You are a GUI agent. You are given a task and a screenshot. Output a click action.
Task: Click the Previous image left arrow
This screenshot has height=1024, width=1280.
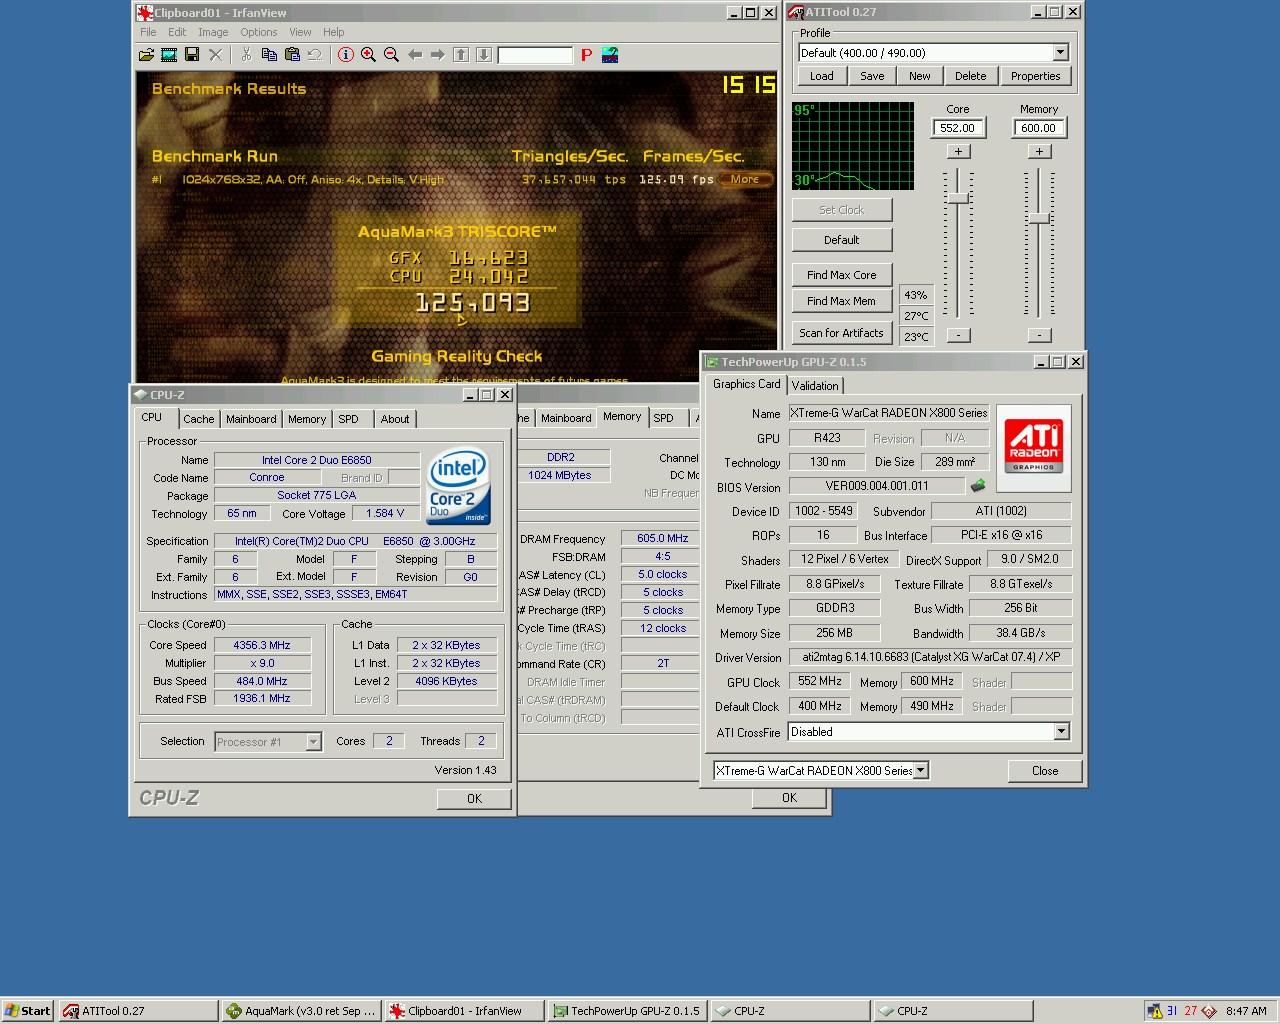coord(414,55)
